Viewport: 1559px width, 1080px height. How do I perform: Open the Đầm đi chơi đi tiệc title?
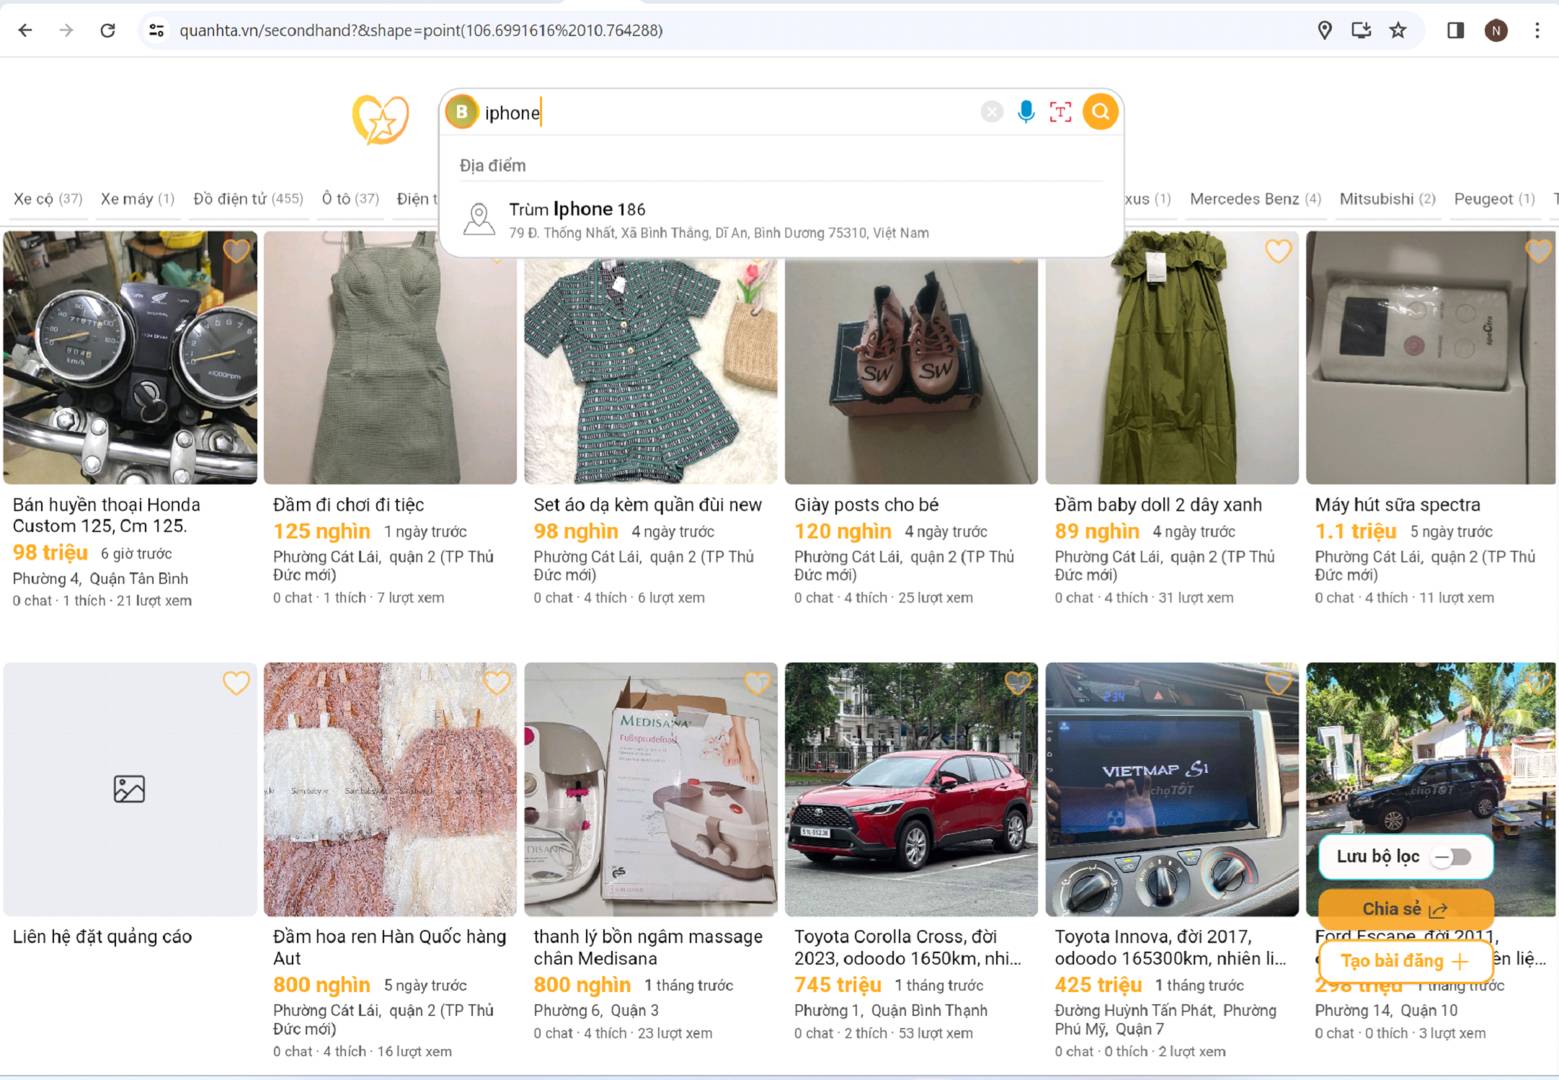pyautogui.click(x=348, y=505)
